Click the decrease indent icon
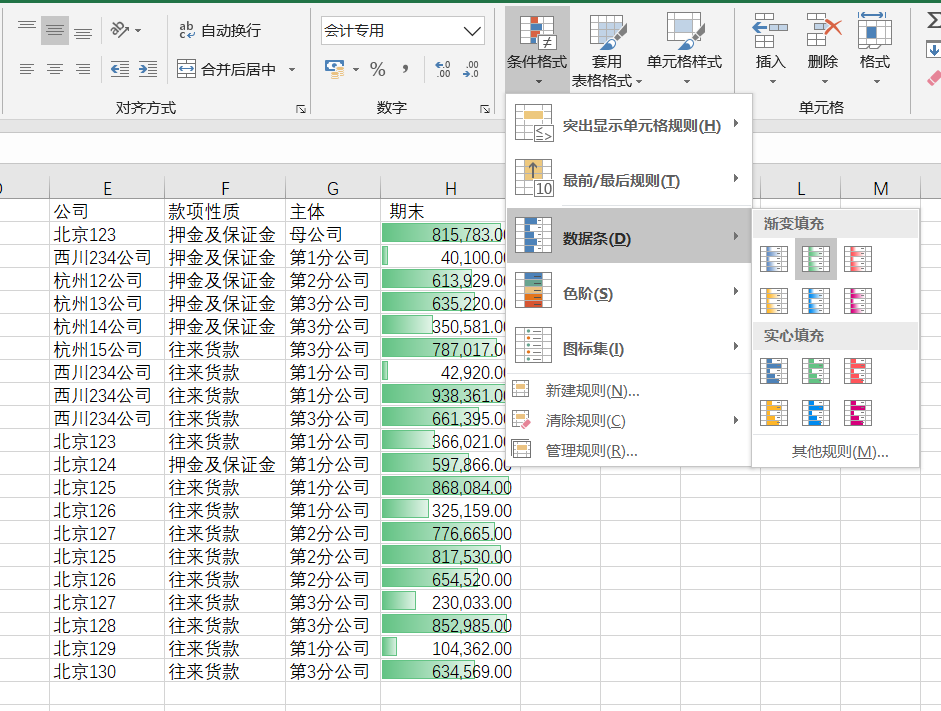The width and height of the screenshot is (941, 711). [120, 69]
